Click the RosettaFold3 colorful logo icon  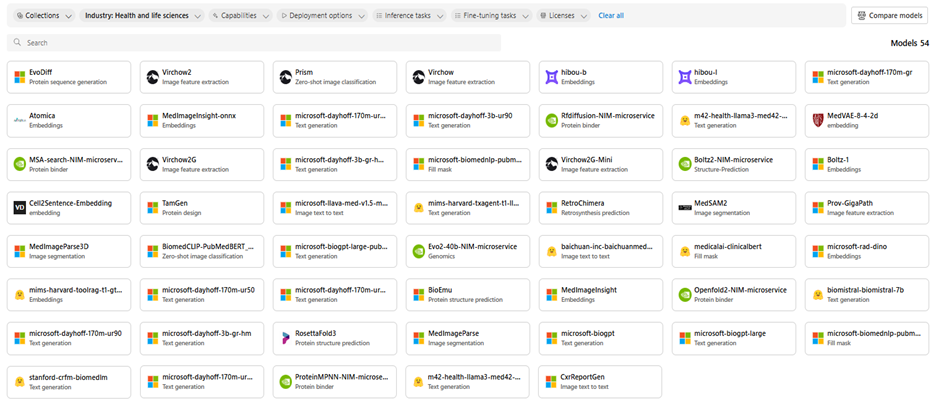click(x=285, y=338)
